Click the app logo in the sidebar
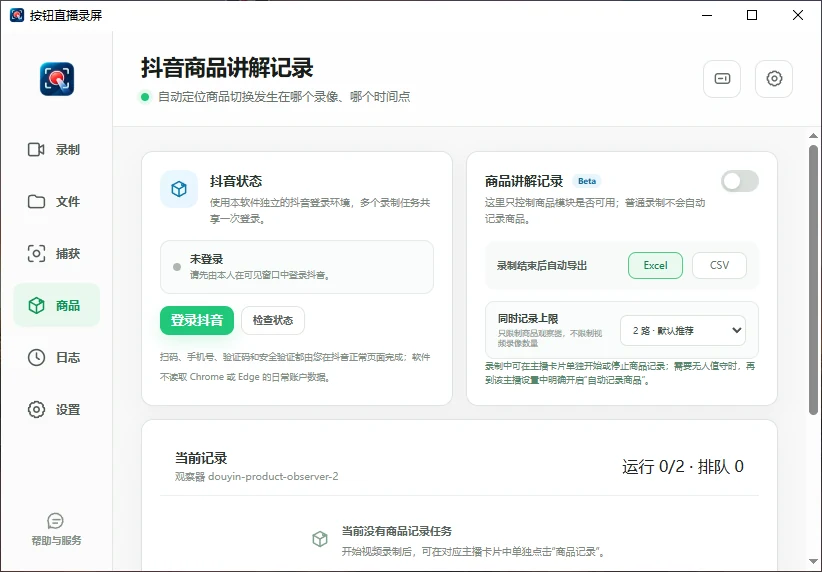Viewport: 822px width, 572px height. coord(57,79)
